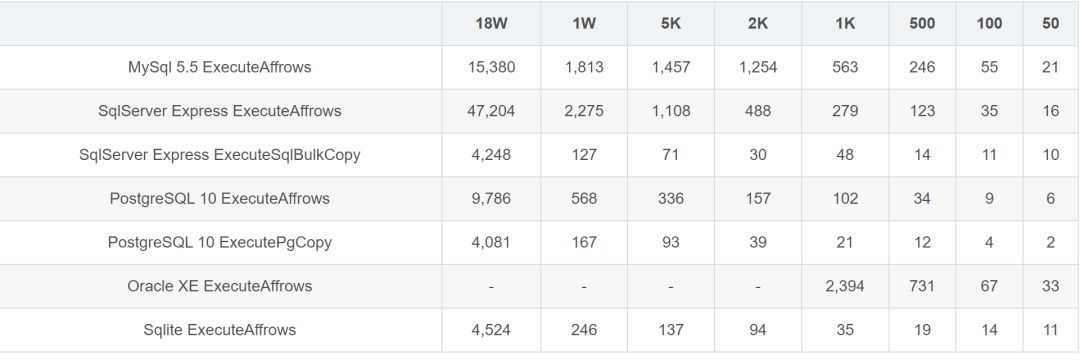The height and width of the screenshot is (361, 1080).
Task: Select the 1W column header
Action: click(584, 23)
